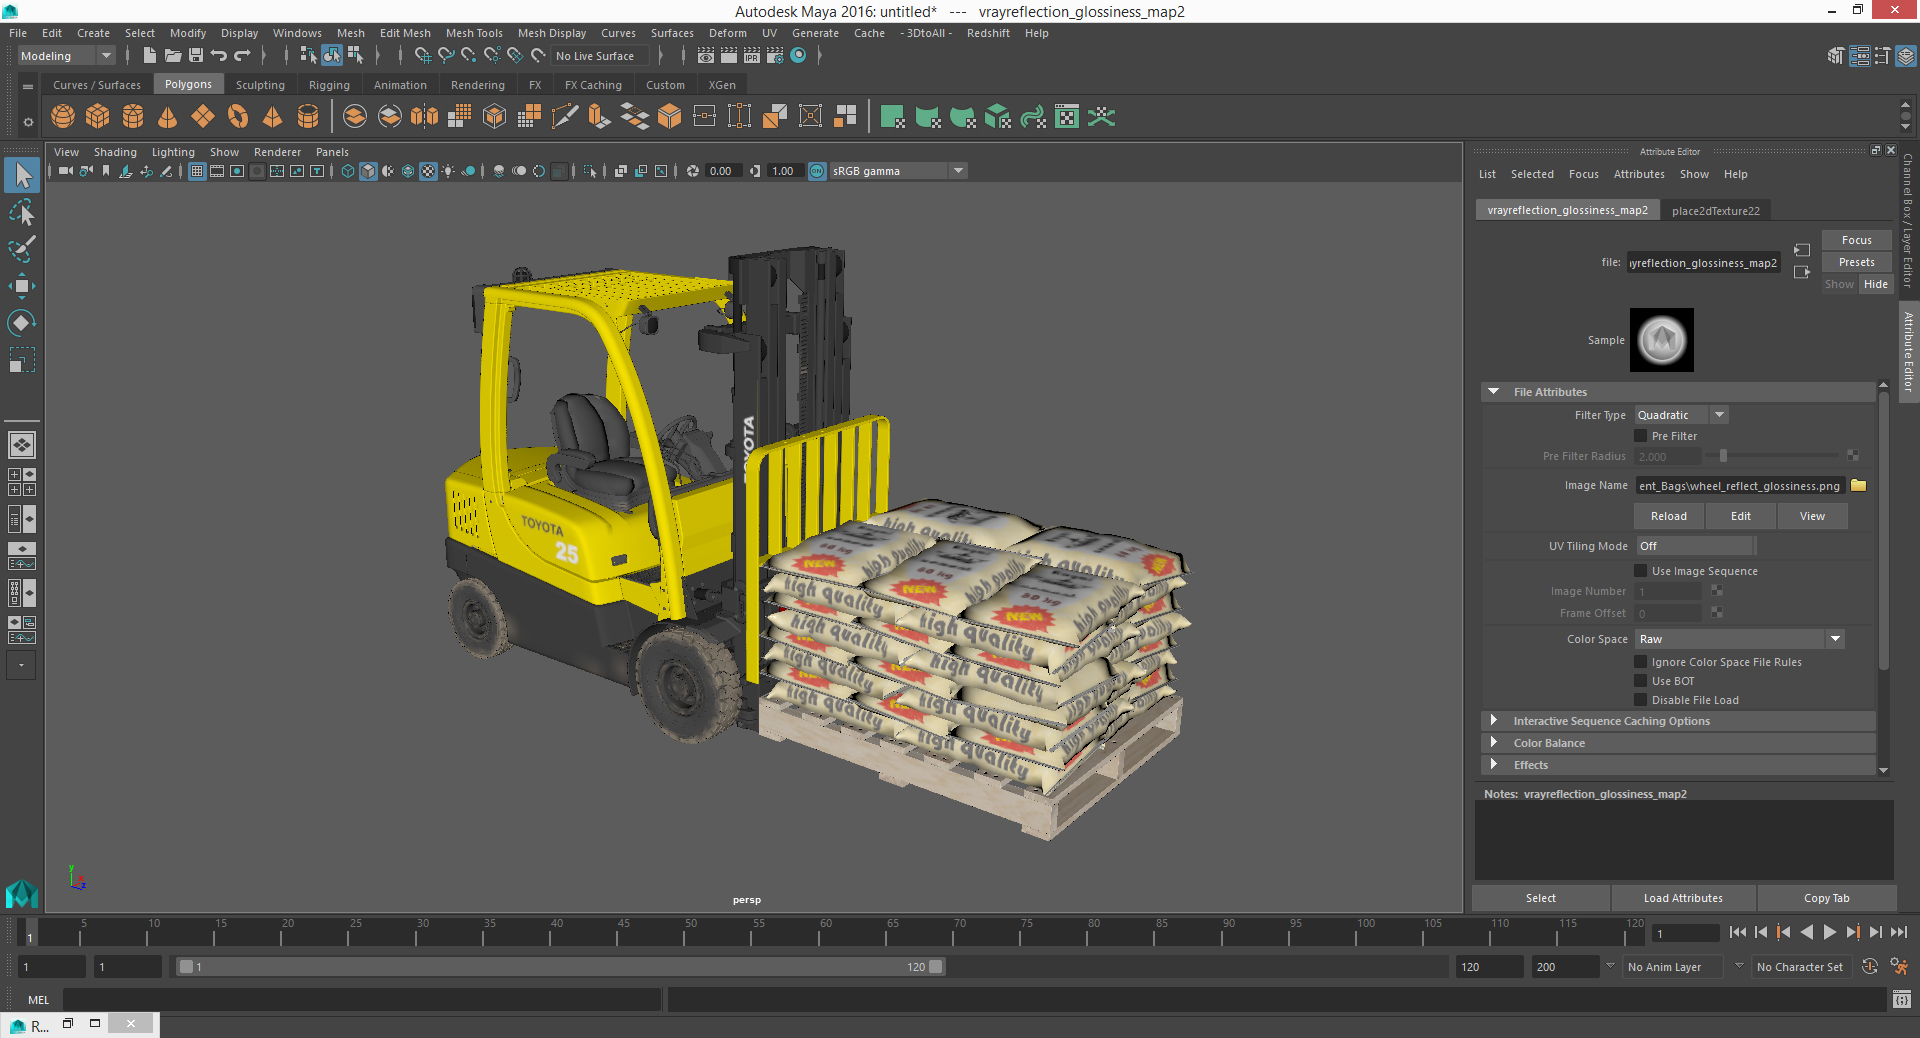Select the four view layout icon

click(22, 482)
